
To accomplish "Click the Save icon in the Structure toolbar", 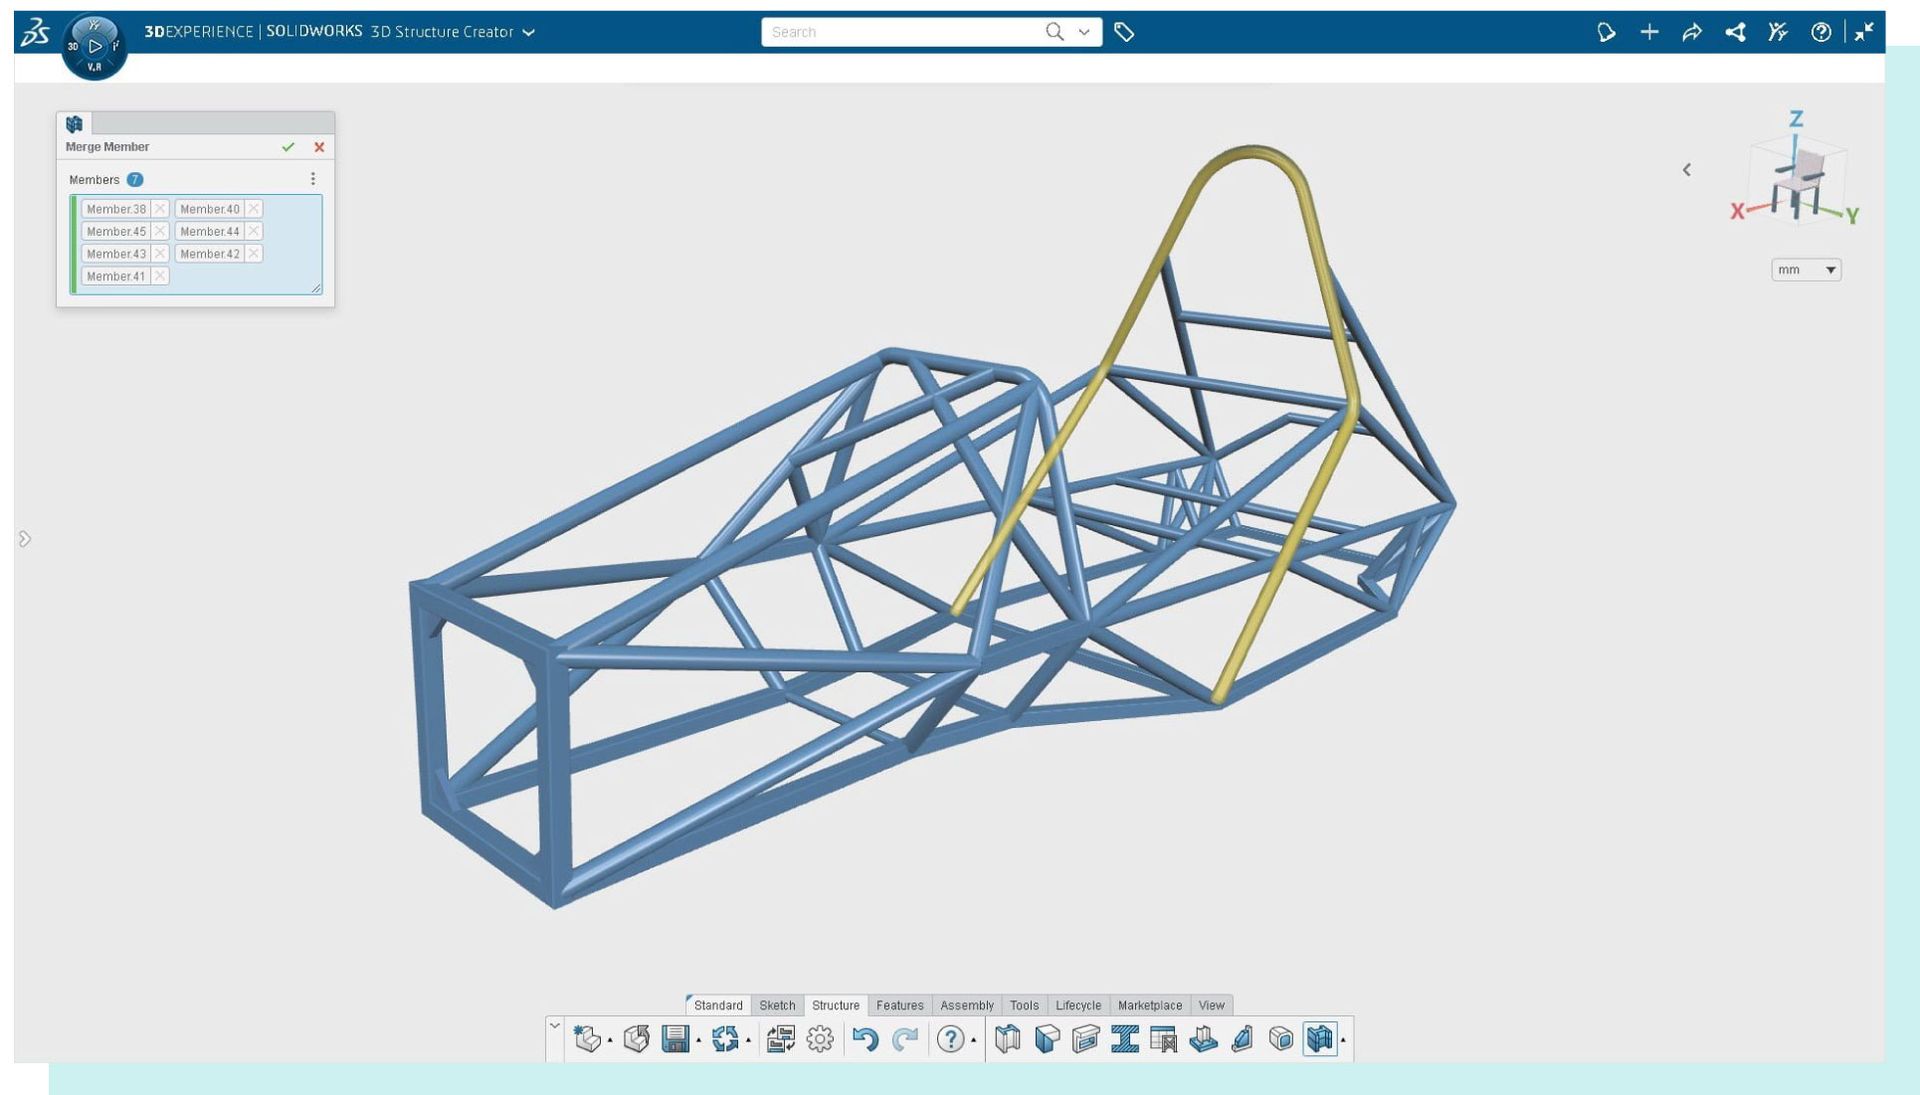I will (677, 1040).
